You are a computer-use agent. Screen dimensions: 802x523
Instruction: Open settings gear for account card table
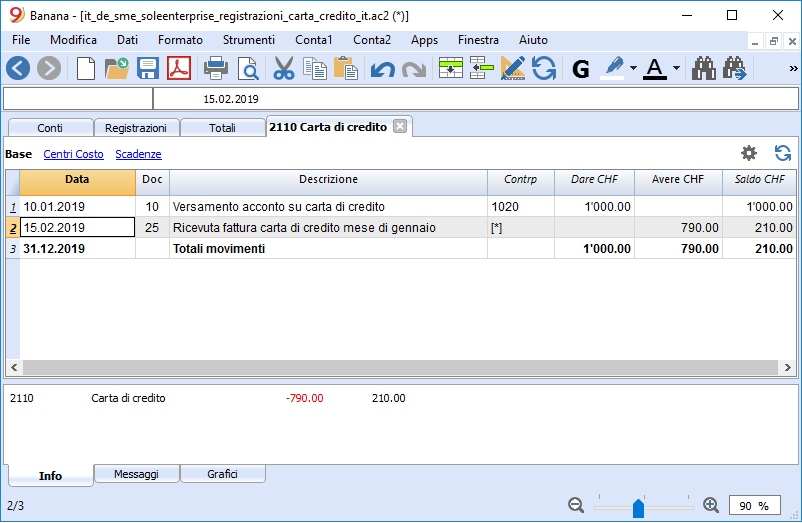click(x=748, y=153)
